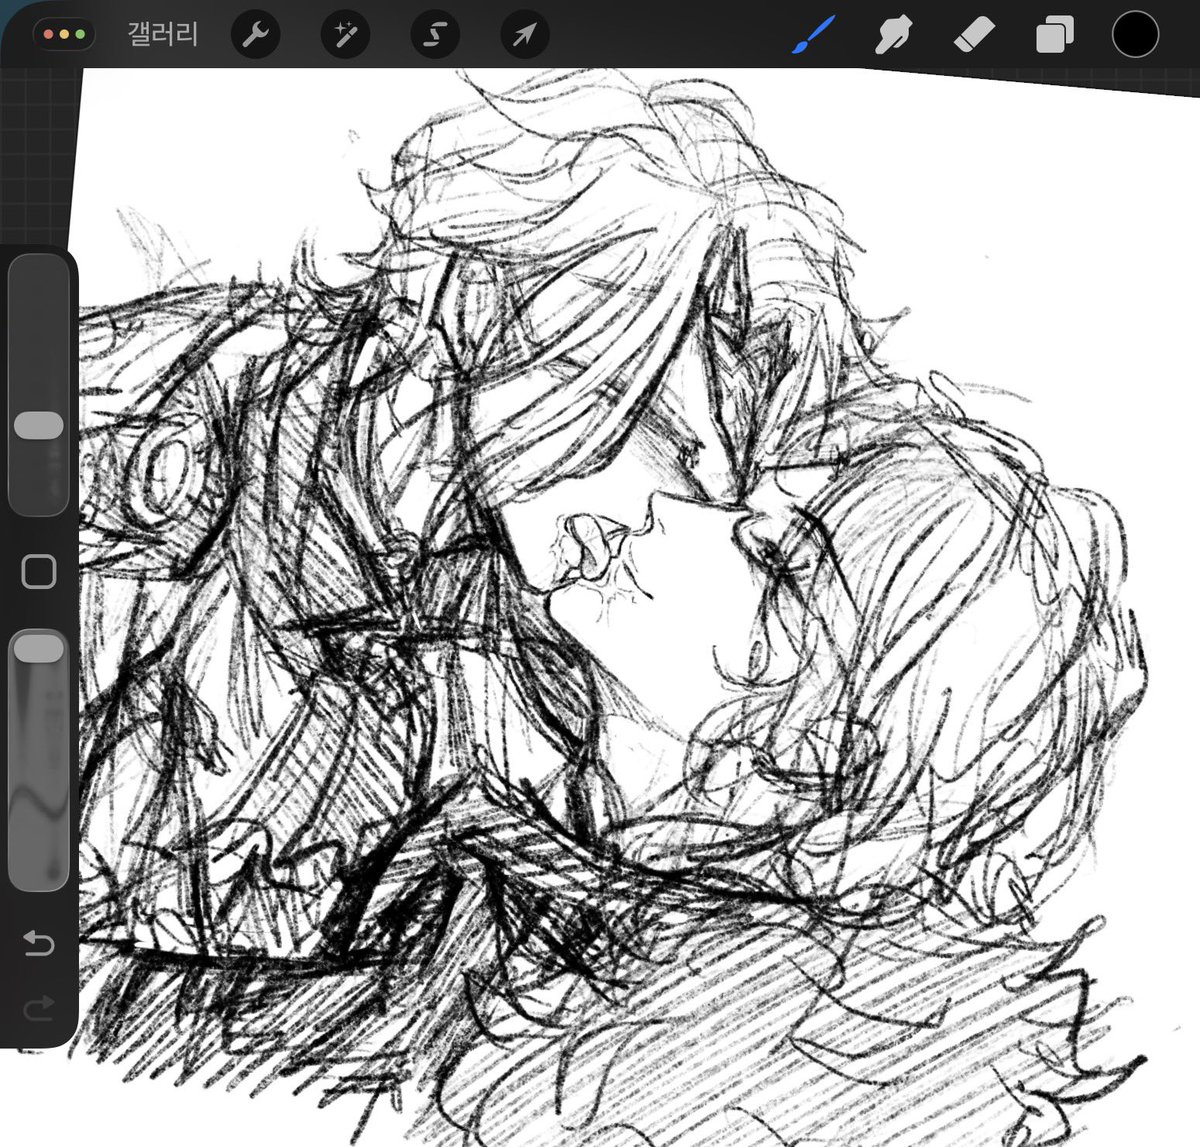Screen dimensions: 1200x1147
Task: Open the Gallery (갤러리) view
Action: (x=163, y=35)
